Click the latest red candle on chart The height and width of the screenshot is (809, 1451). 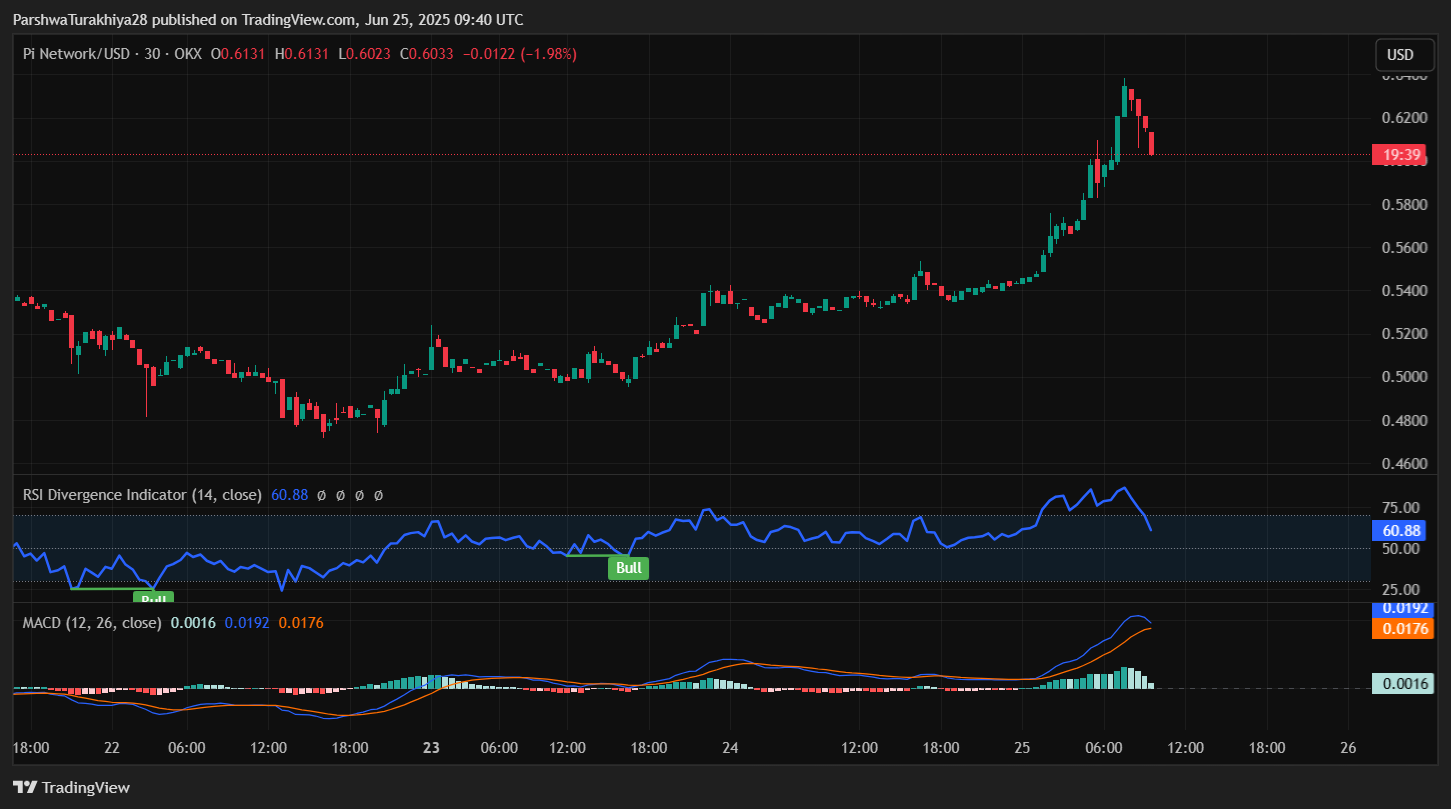(x=1152, y=143)
